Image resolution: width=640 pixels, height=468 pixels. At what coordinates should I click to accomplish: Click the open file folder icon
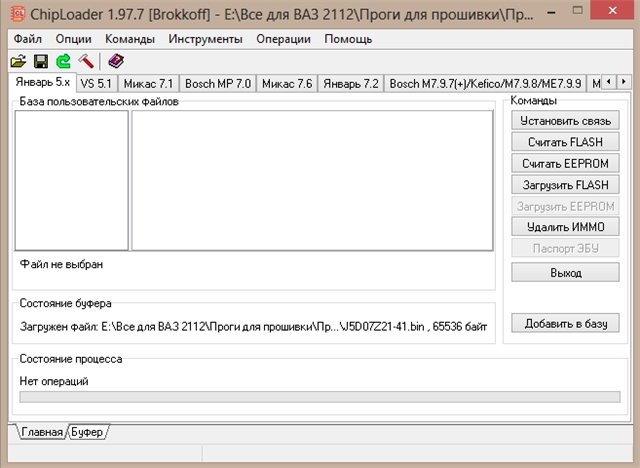coord(18,62)
